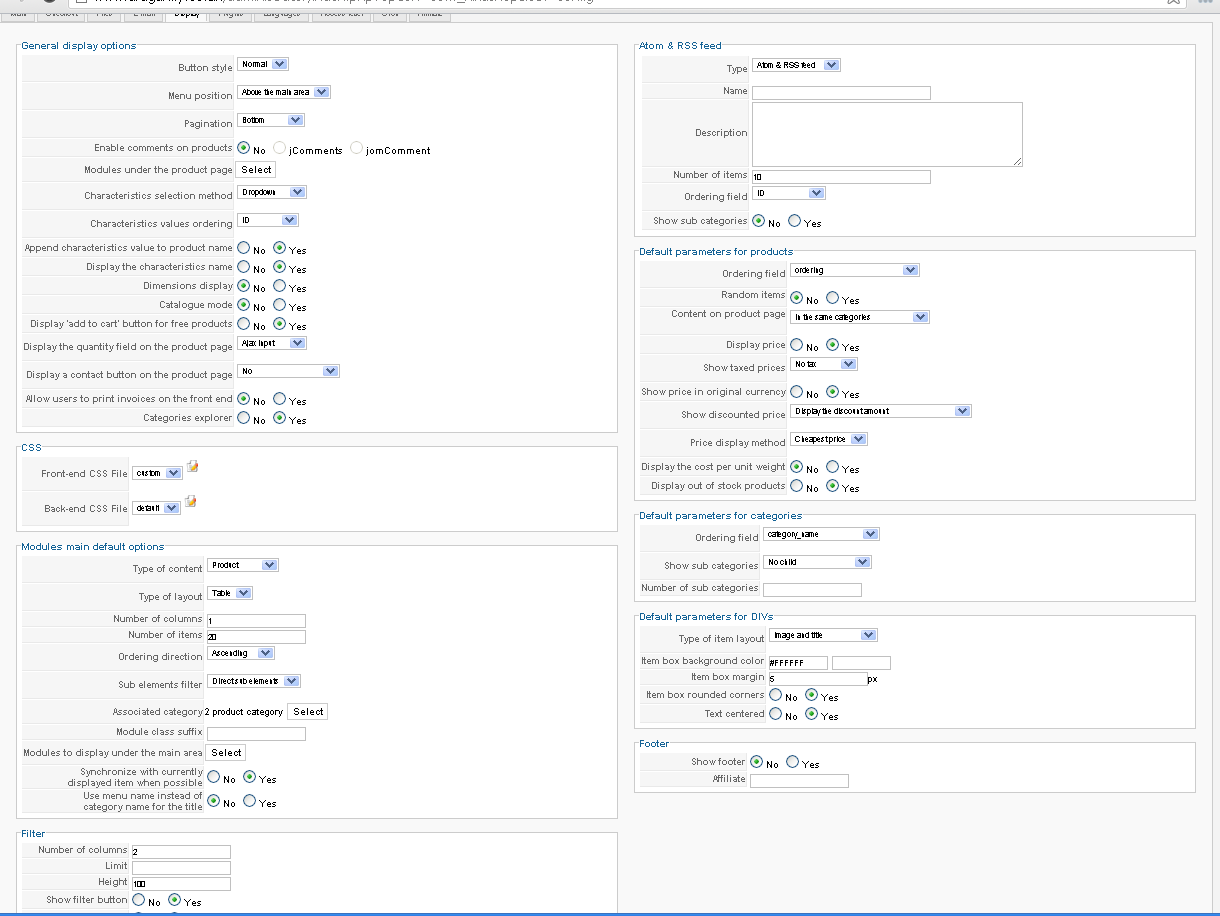Select the Associated category button

tap(308, 712)
